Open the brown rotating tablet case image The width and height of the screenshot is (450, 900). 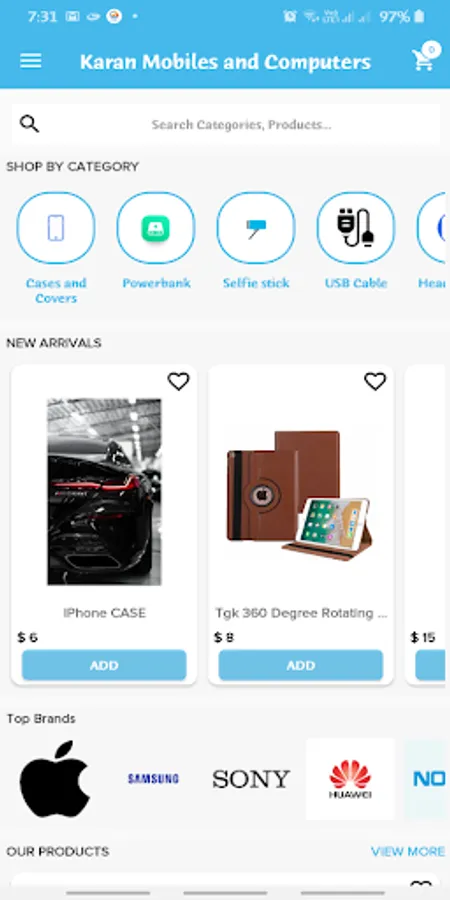[298, 495]
